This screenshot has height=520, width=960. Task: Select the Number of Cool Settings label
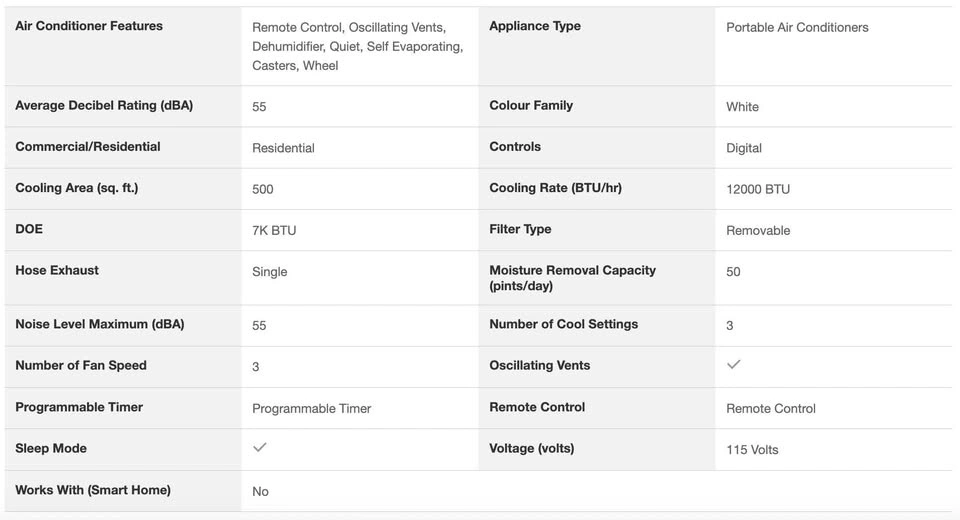(563, 324)
